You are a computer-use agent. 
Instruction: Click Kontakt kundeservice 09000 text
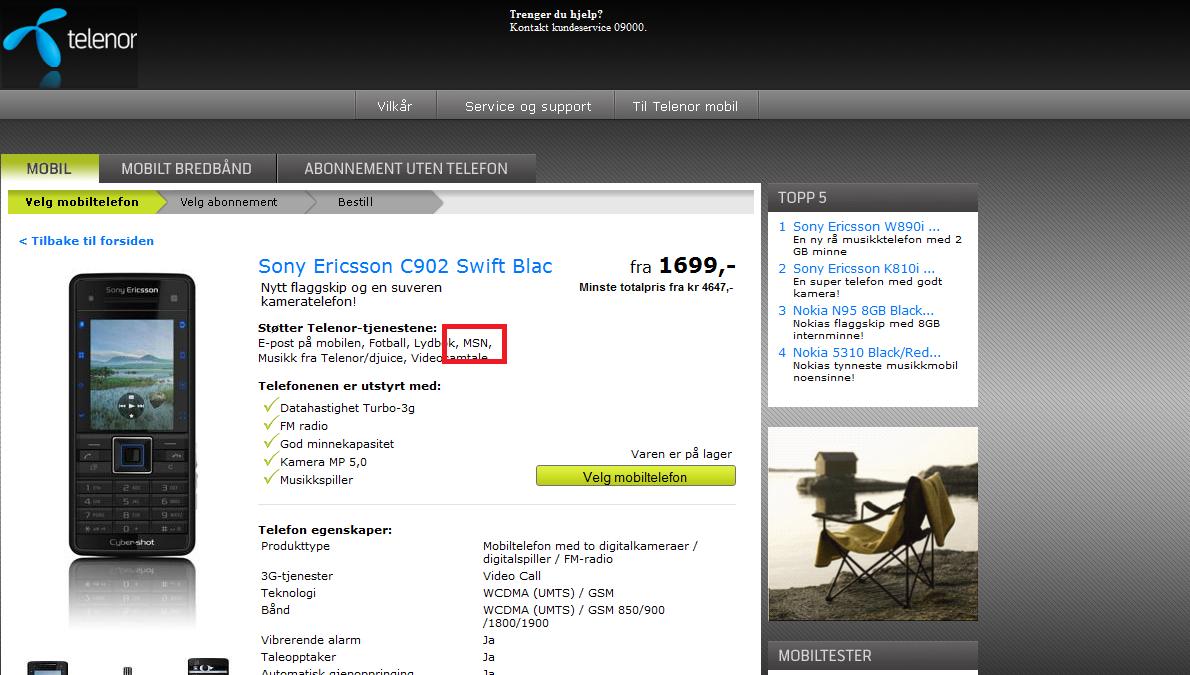(578, 27)
